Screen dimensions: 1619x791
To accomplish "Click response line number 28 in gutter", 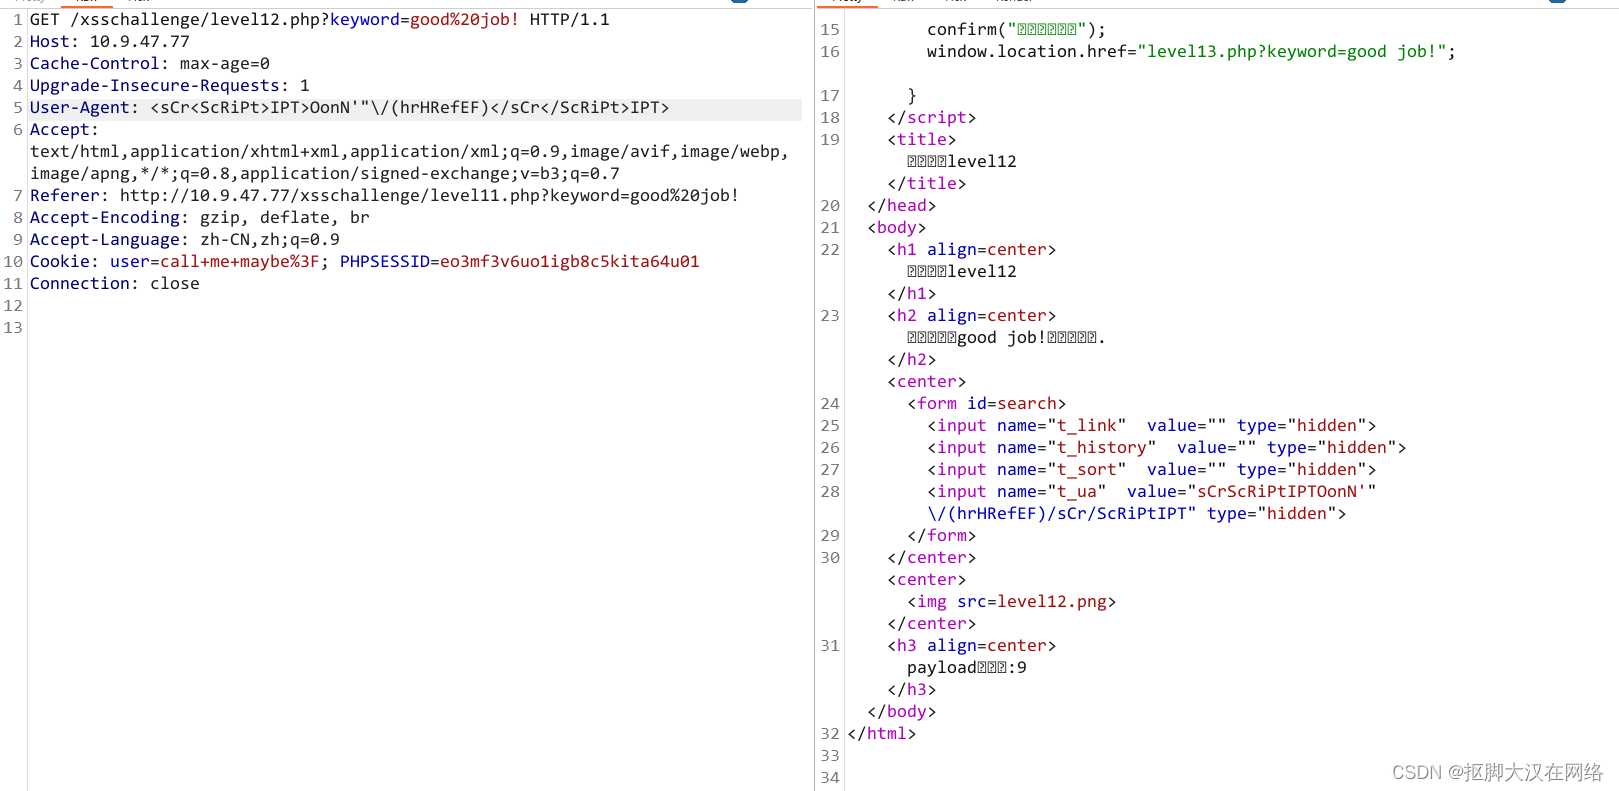I will (830, 492).
